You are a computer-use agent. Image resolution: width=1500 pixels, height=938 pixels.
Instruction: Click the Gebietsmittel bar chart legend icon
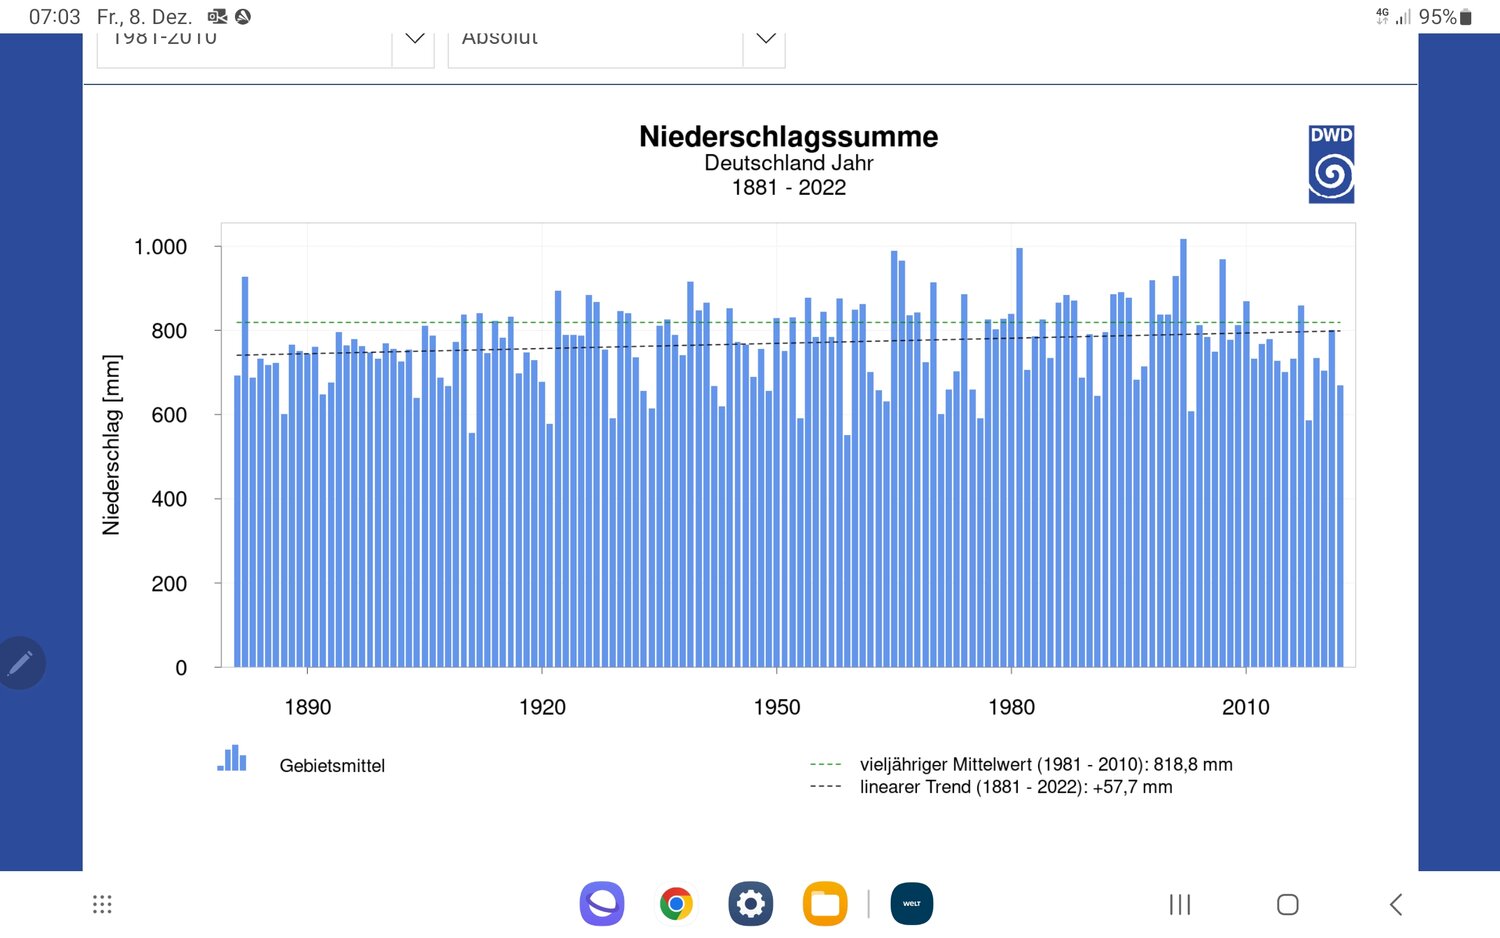(x=232, y=759)
